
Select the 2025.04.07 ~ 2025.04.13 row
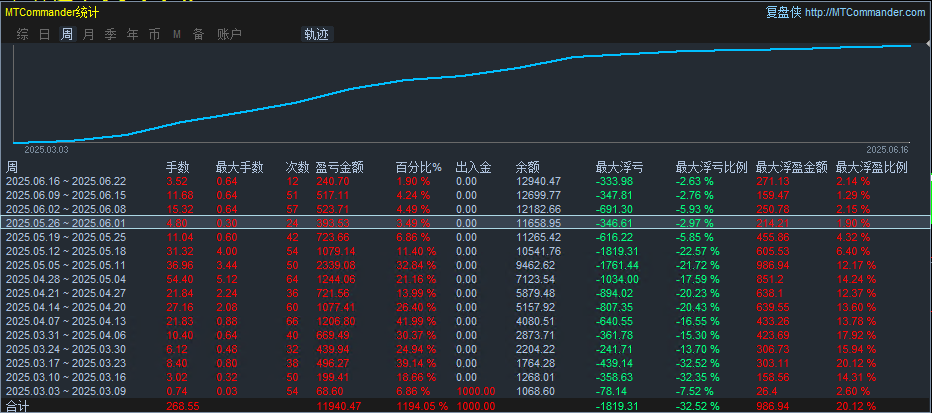tap(465, 321)
